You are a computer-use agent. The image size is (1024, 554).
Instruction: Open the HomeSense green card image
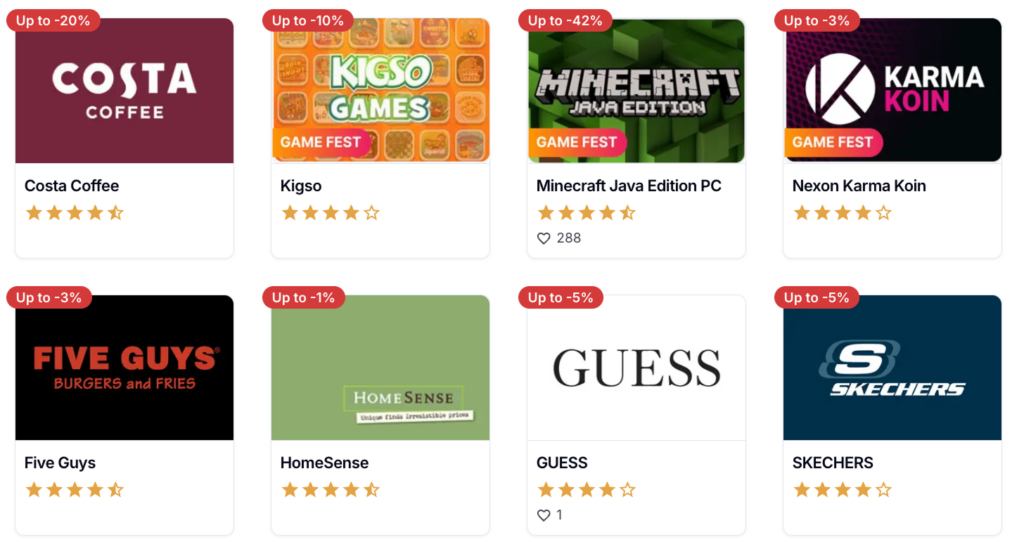(380, 368)
